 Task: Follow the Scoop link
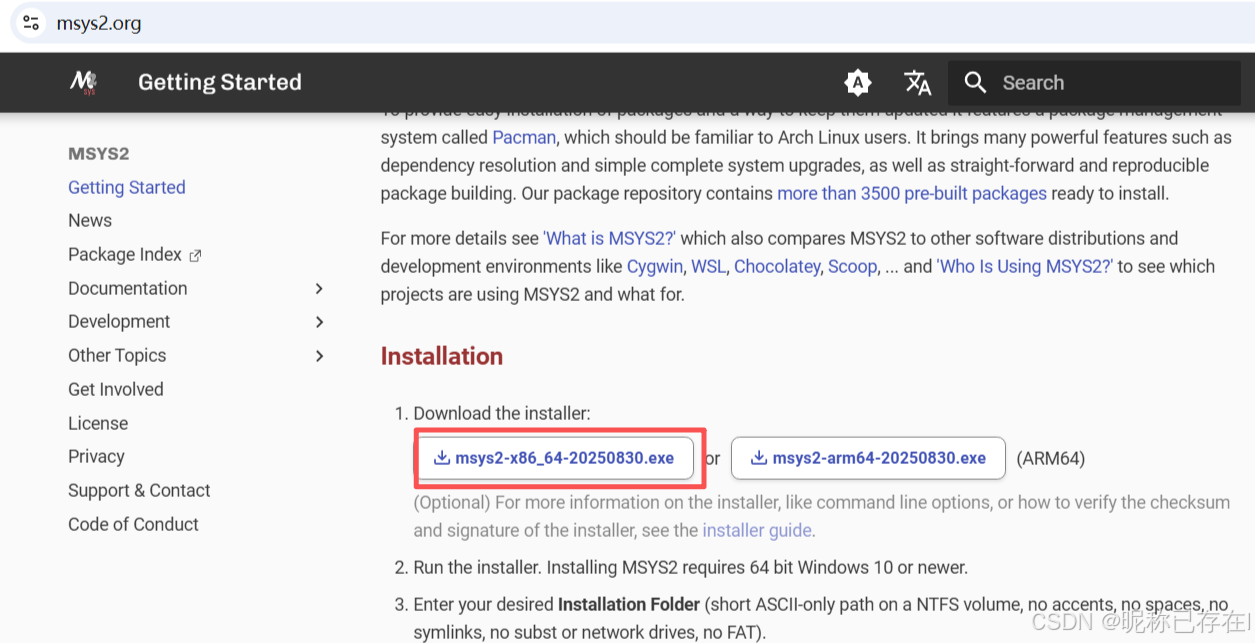(x=852, y=266)
